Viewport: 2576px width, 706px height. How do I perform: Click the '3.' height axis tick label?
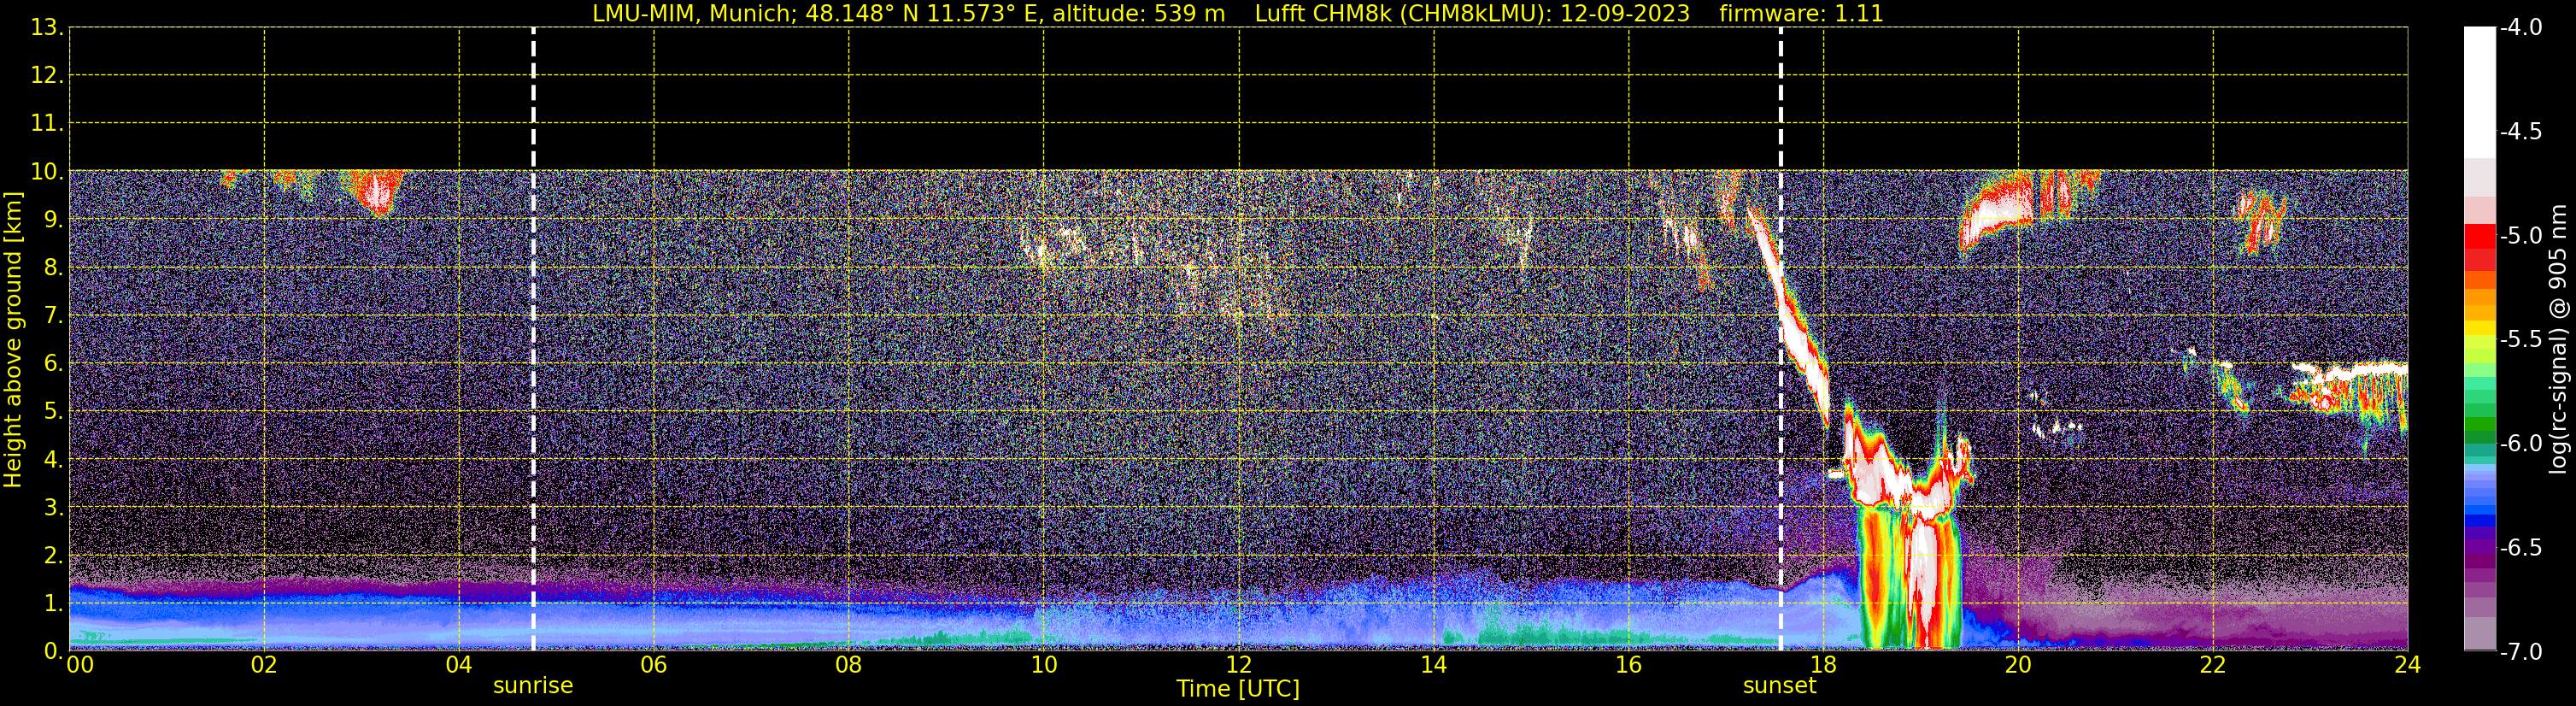(x=53, y=507)
